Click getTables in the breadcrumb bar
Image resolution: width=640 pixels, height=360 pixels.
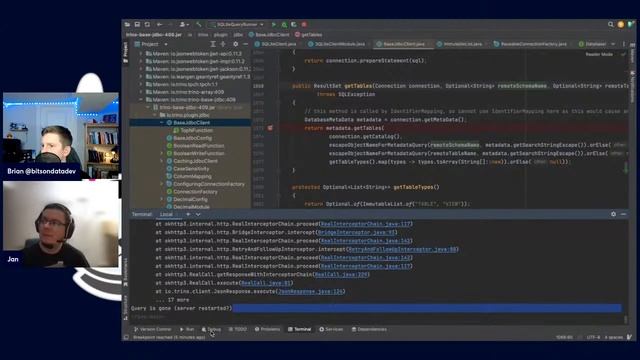[x=309, y=35]
